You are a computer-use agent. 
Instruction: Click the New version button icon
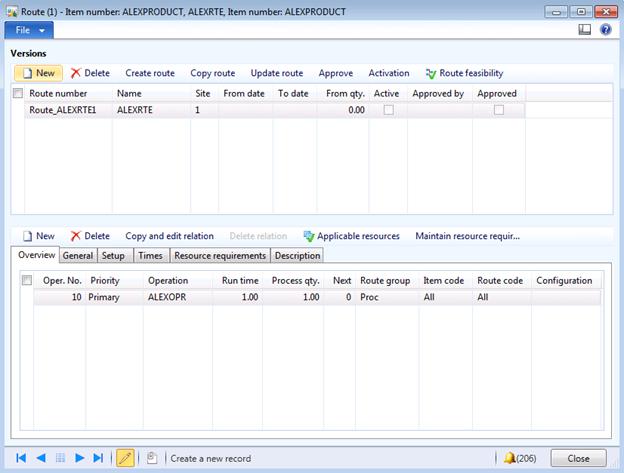27,73
